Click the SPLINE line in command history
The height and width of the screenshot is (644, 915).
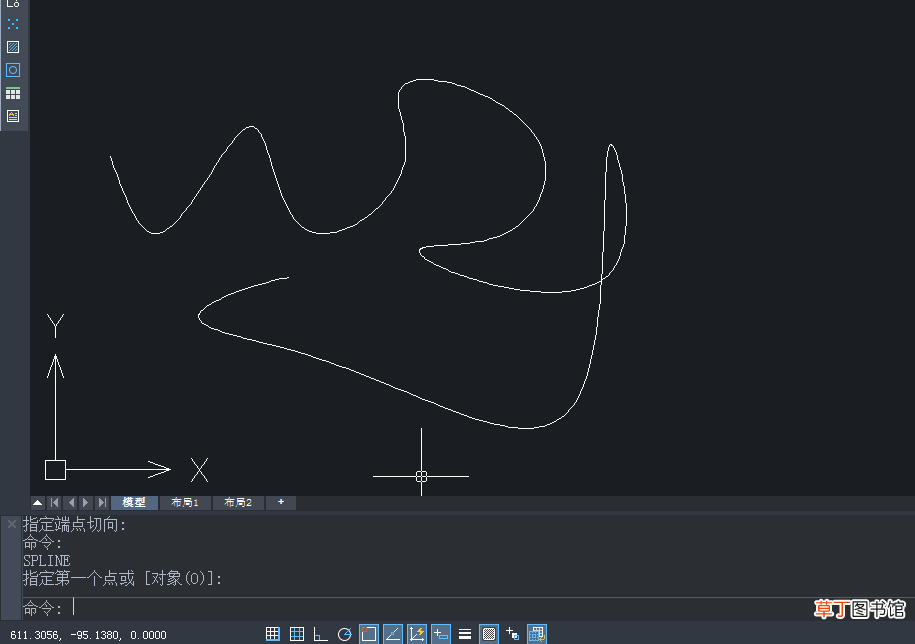coord(47,561)
